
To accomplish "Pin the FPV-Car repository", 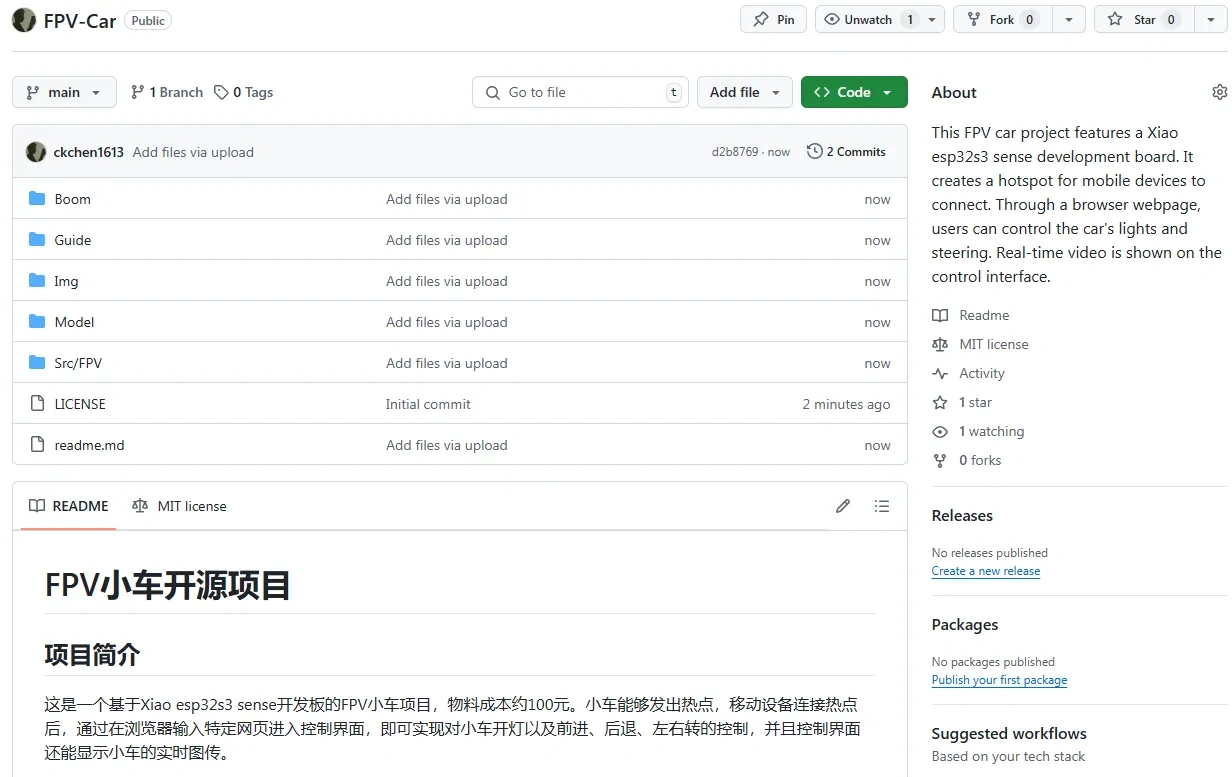I will (774, 19).
